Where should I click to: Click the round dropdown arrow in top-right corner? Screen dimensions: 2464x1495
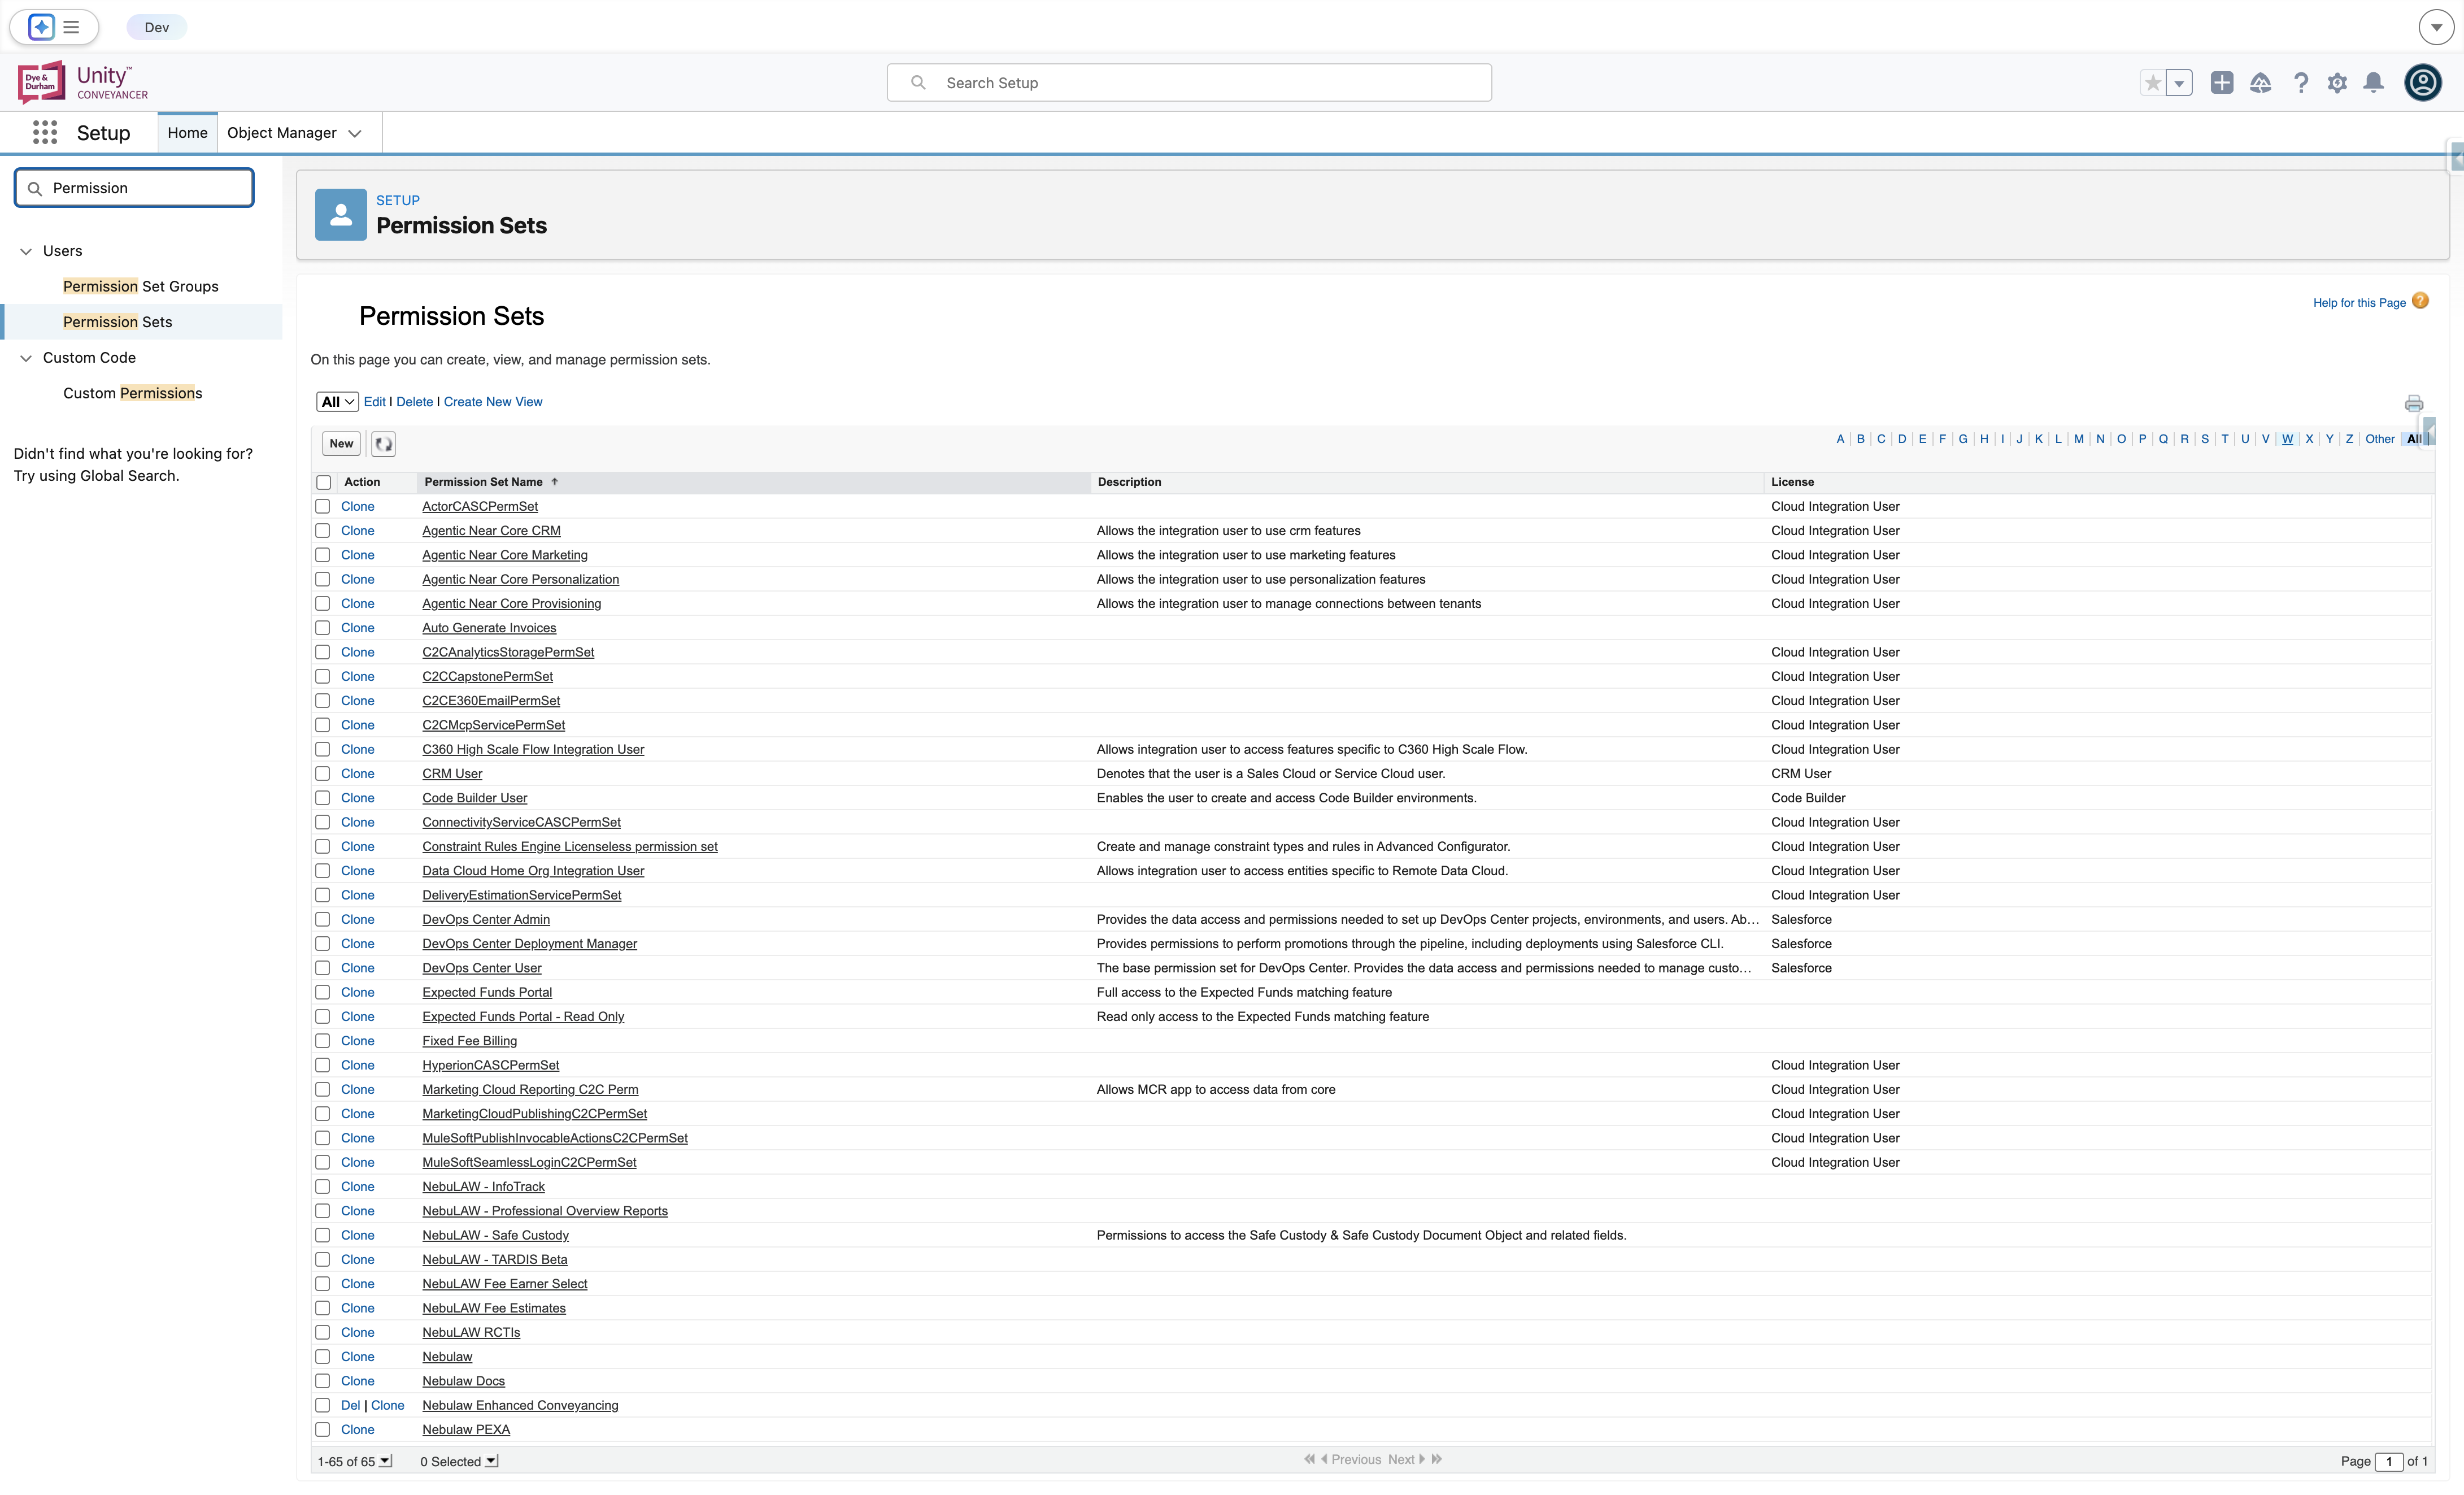pyautogui.click(x=2436, y=27)
